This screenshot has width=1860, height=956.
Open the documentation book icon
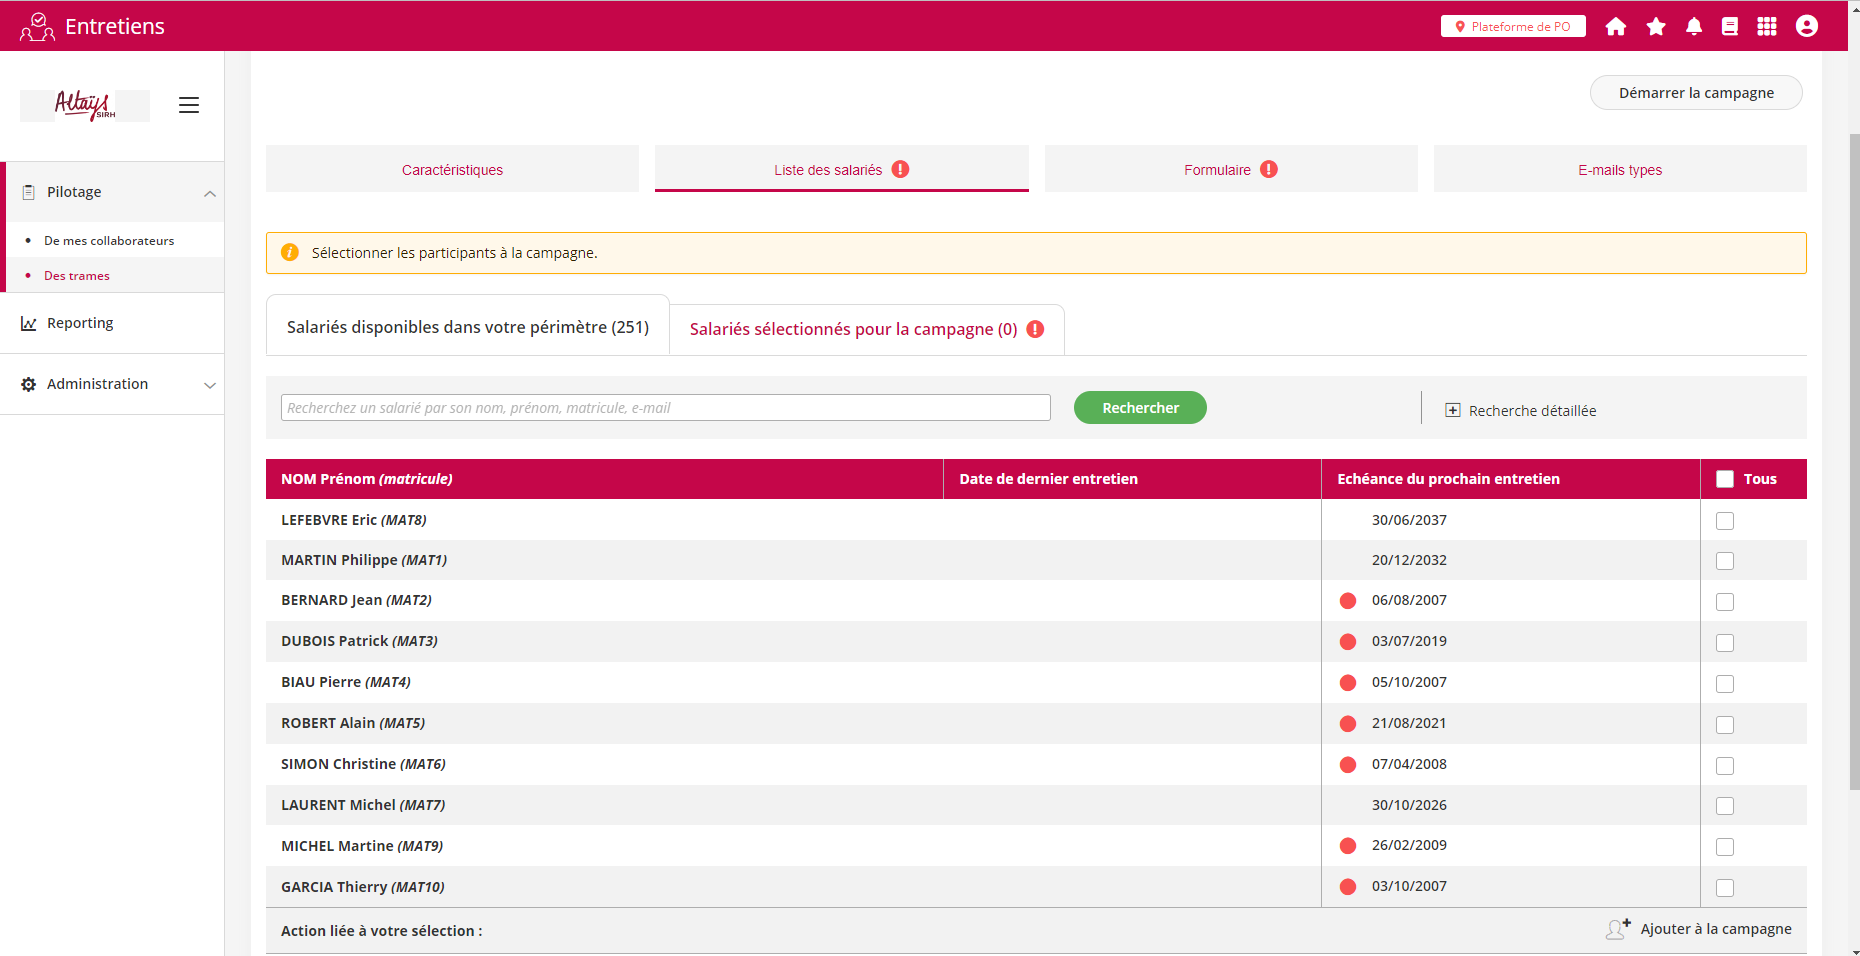(1729, 27)
